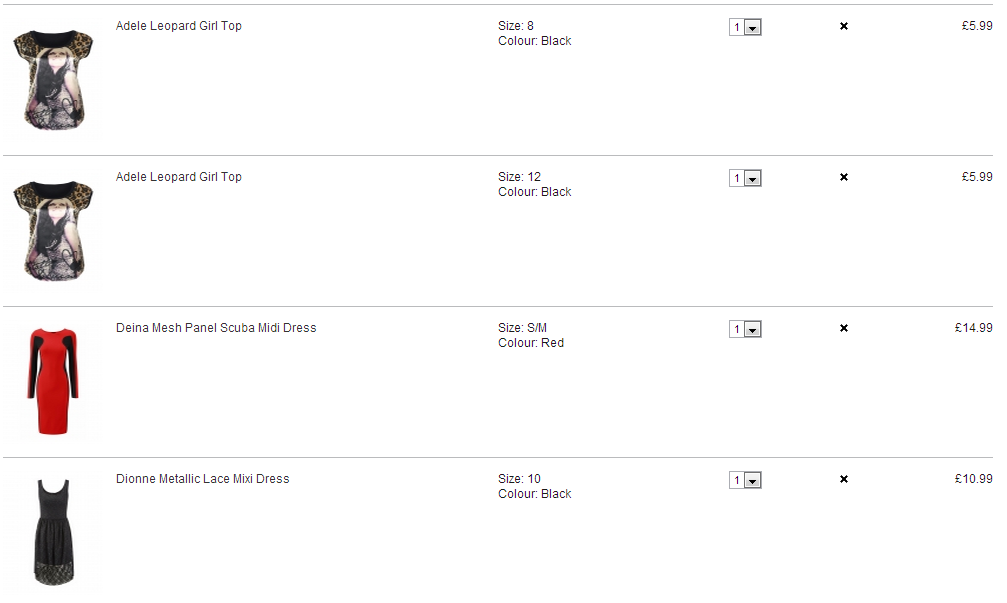Open the size 12 Adele Leopard Girl Top link
1007x603 pixels.
click(179, 177)
